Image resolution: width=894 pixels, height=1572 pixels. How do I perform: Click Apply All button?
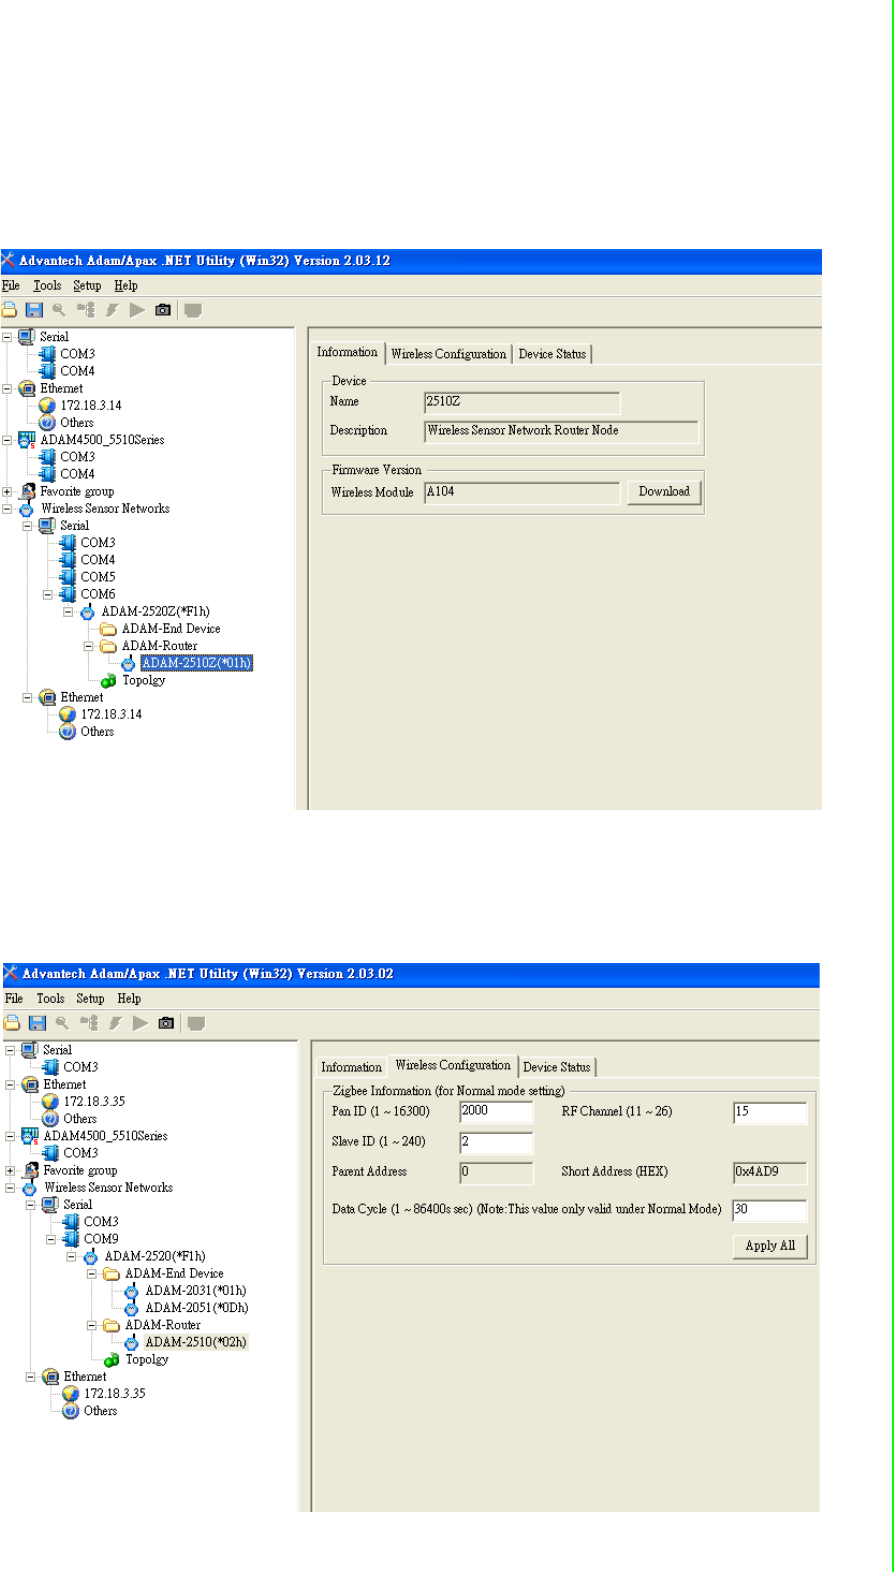pos(770,1246)
